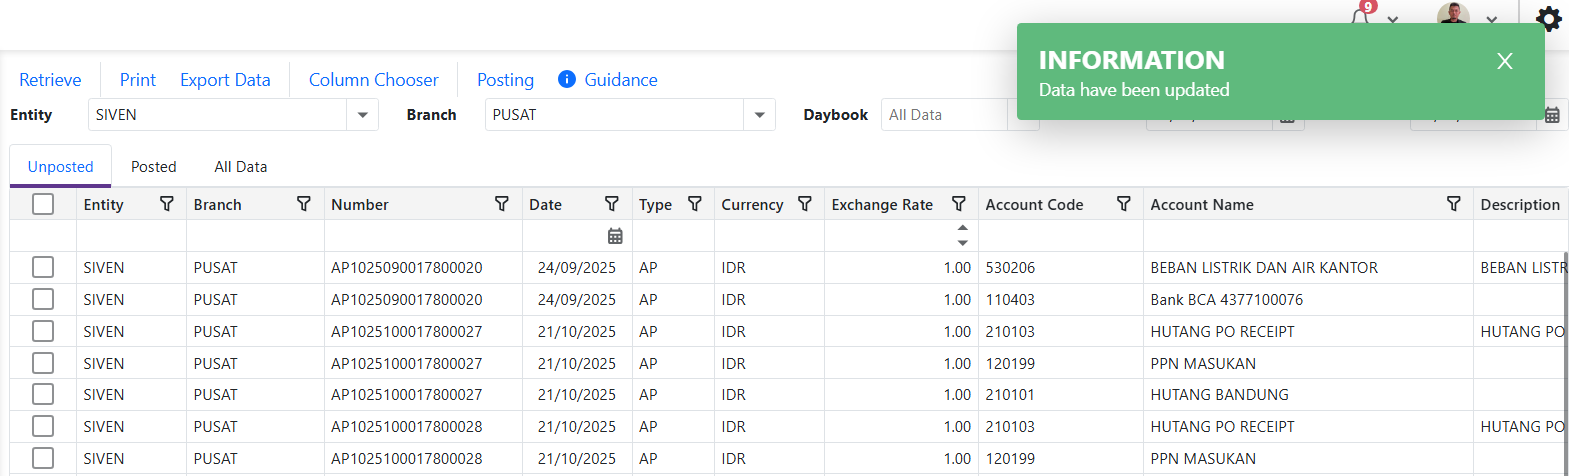Viewport: 1569px width, 476px height.
Task: Open the settings gear icon
Action: pos(1548,18)
